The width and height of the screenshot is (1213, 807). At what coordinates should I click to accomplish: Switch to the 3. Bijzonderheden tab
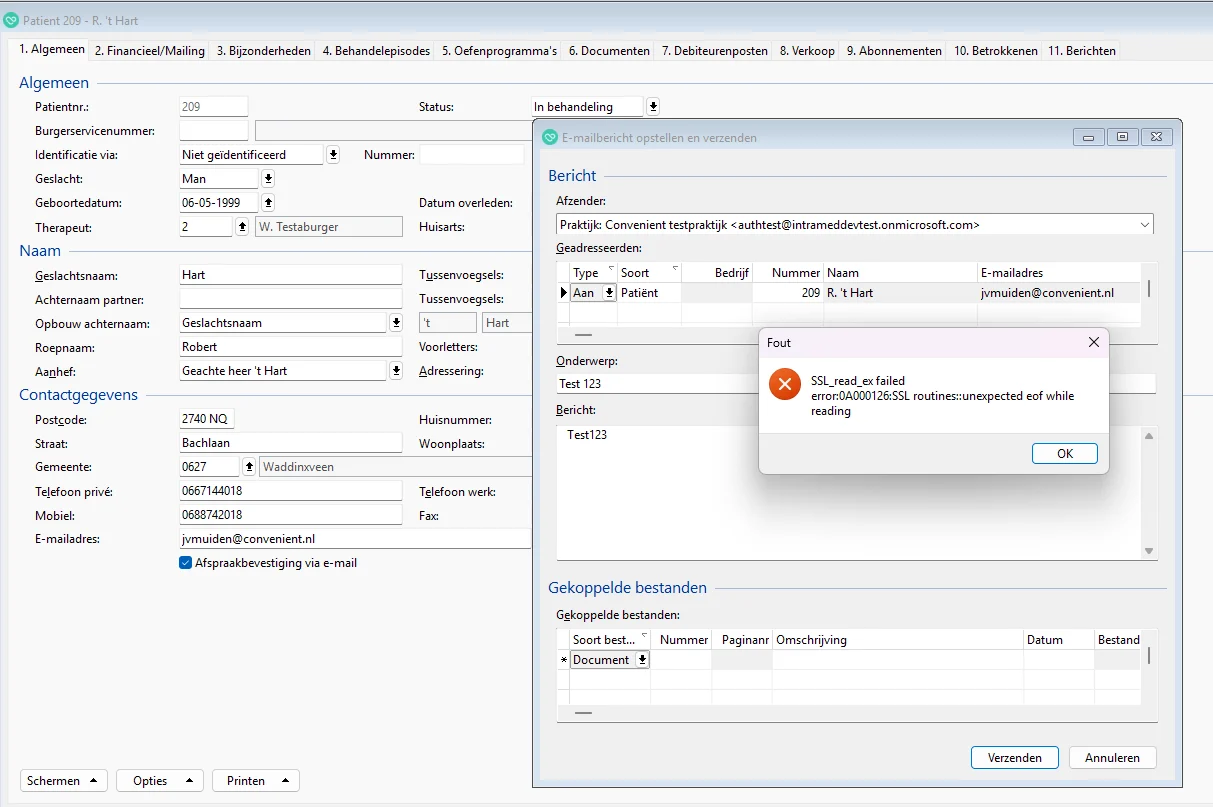point(264,51)
